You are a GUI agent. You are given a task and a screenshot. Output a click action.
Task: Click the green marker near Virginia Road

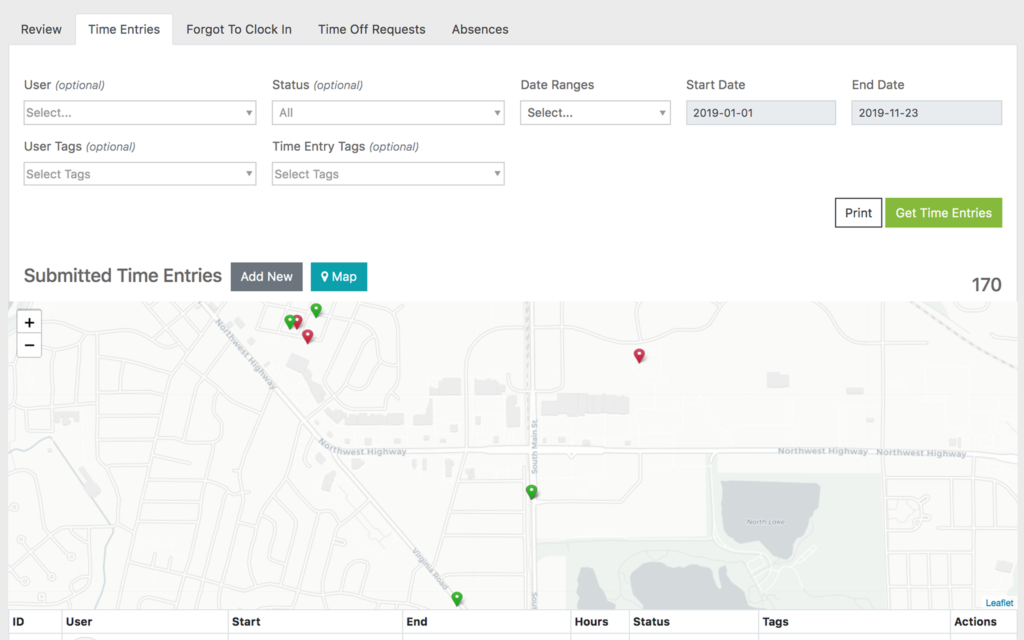click(x=457, y=598)
